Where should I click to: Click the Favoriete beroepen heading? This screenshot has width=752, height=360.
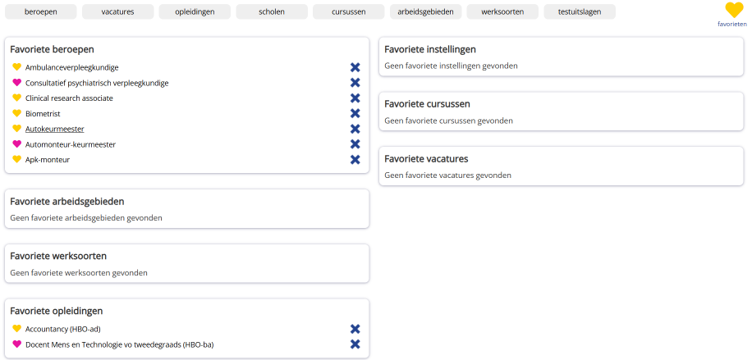tap(52, 49)
